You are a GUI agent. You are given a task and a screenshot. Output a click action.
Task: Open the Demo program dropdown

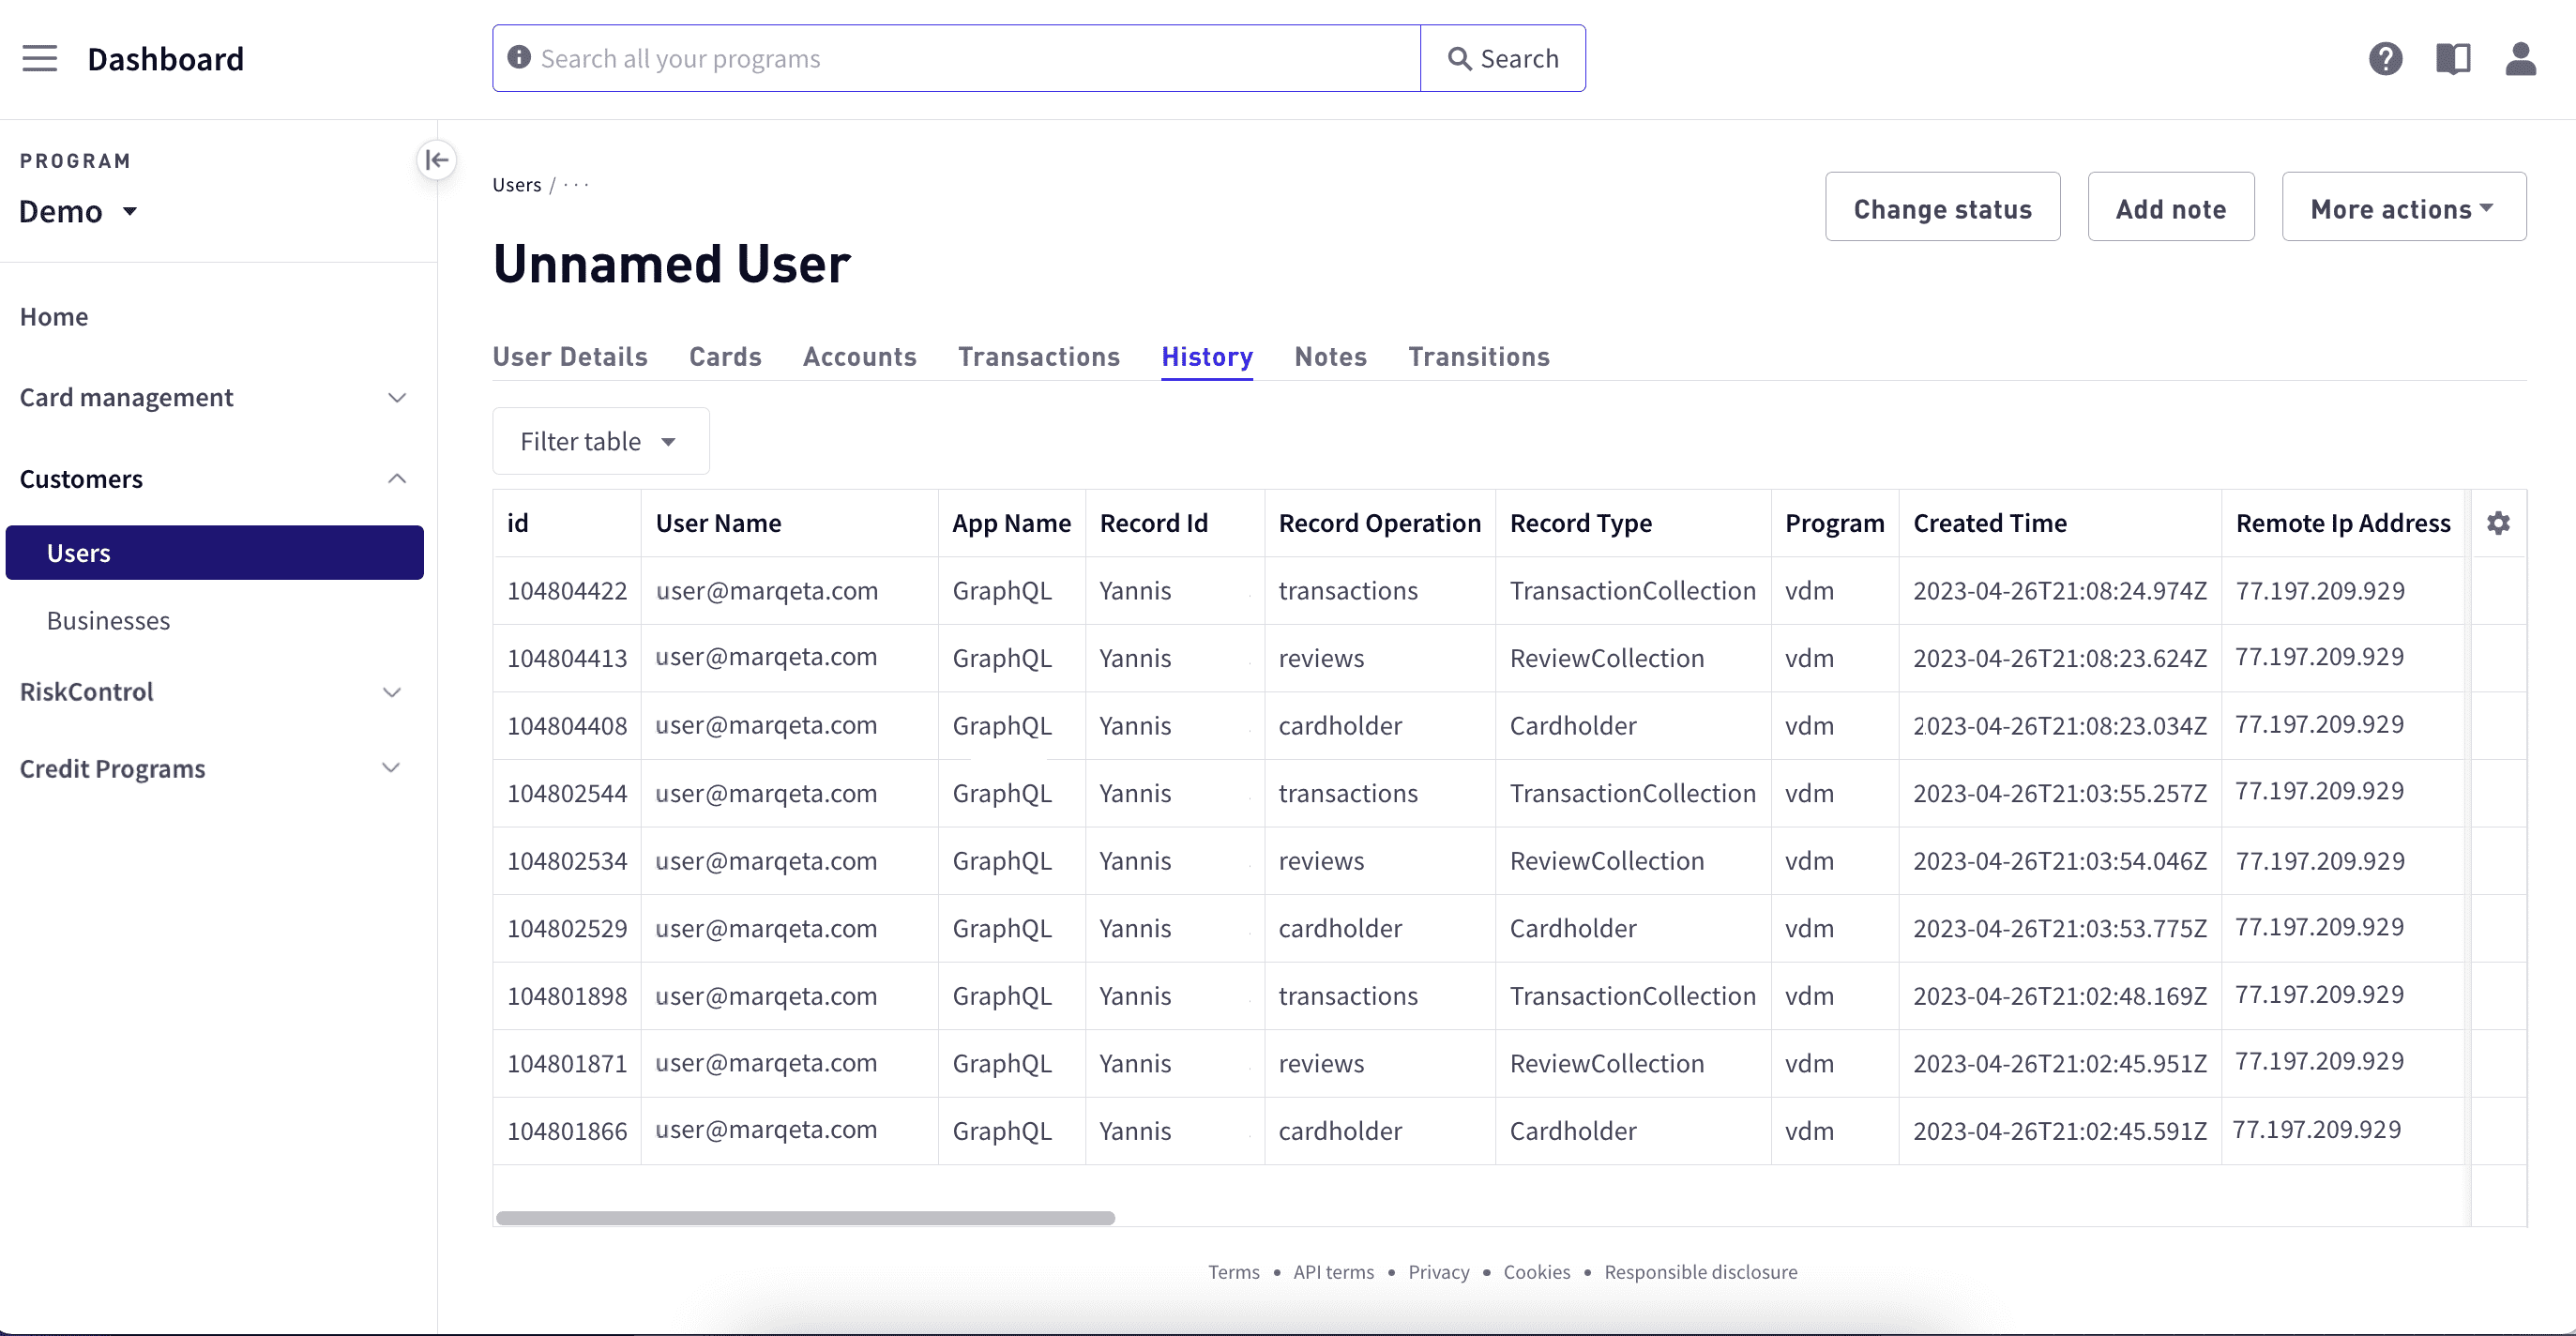click(x=79, y=211)
